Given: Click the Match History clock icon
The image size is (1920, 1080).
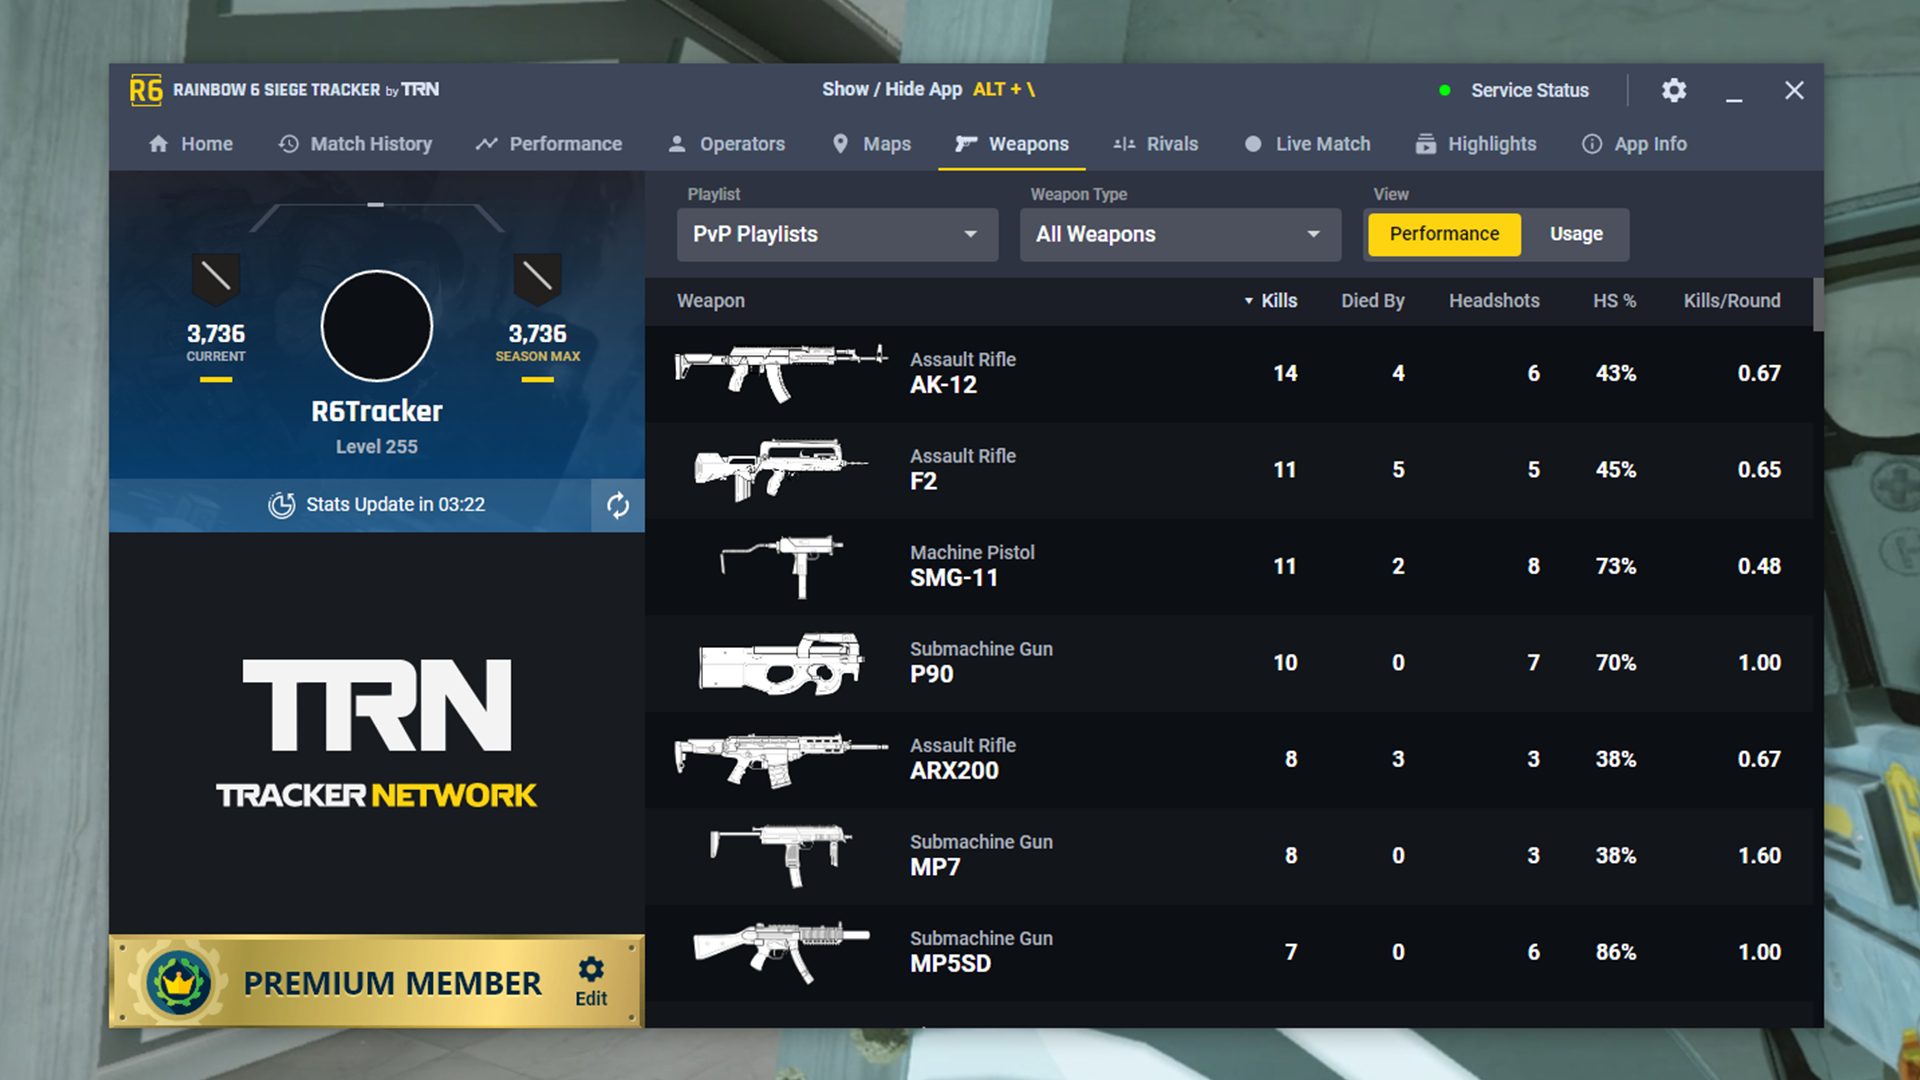Looking at the screenshot, I should coord(288,144).
